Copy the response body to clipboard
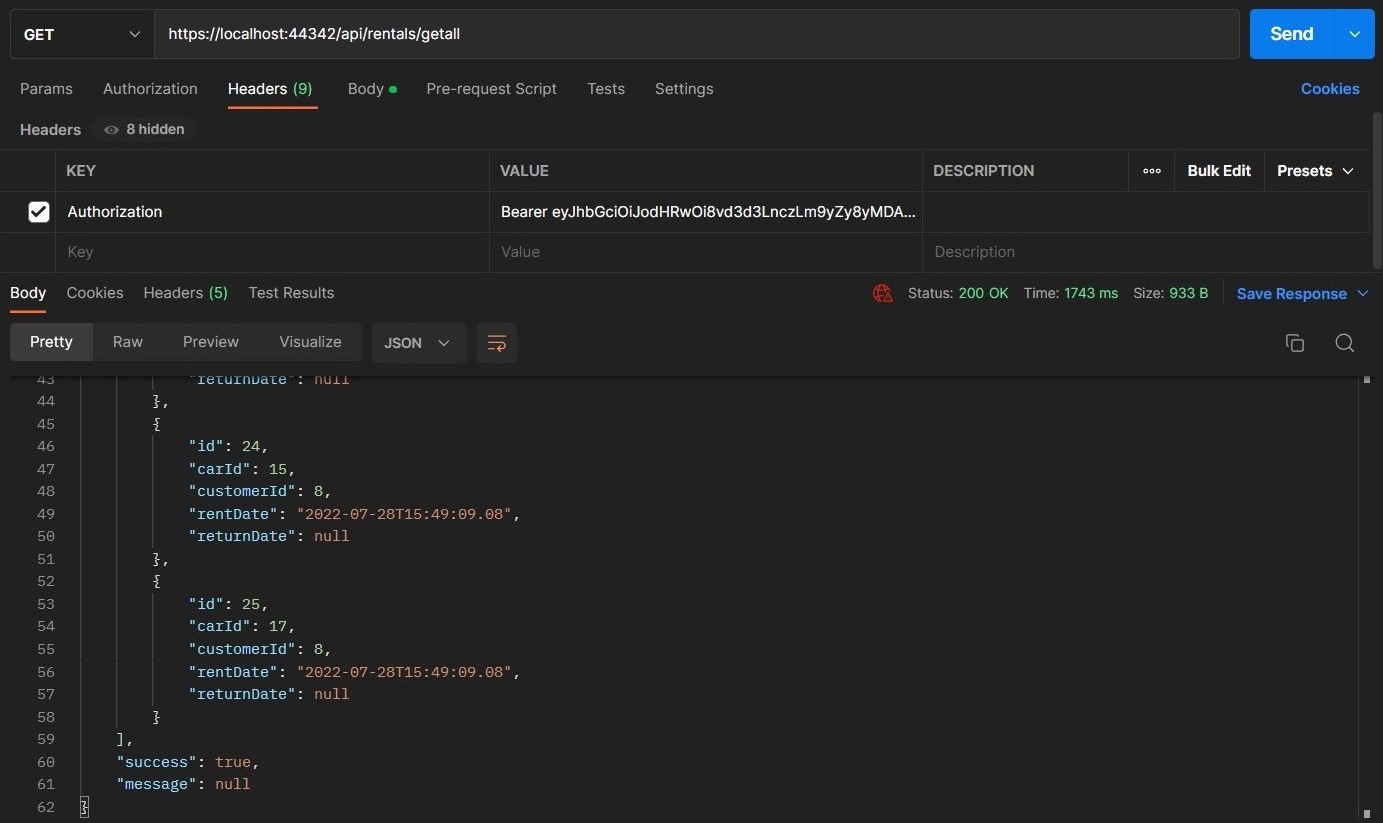 (1294, 342)
